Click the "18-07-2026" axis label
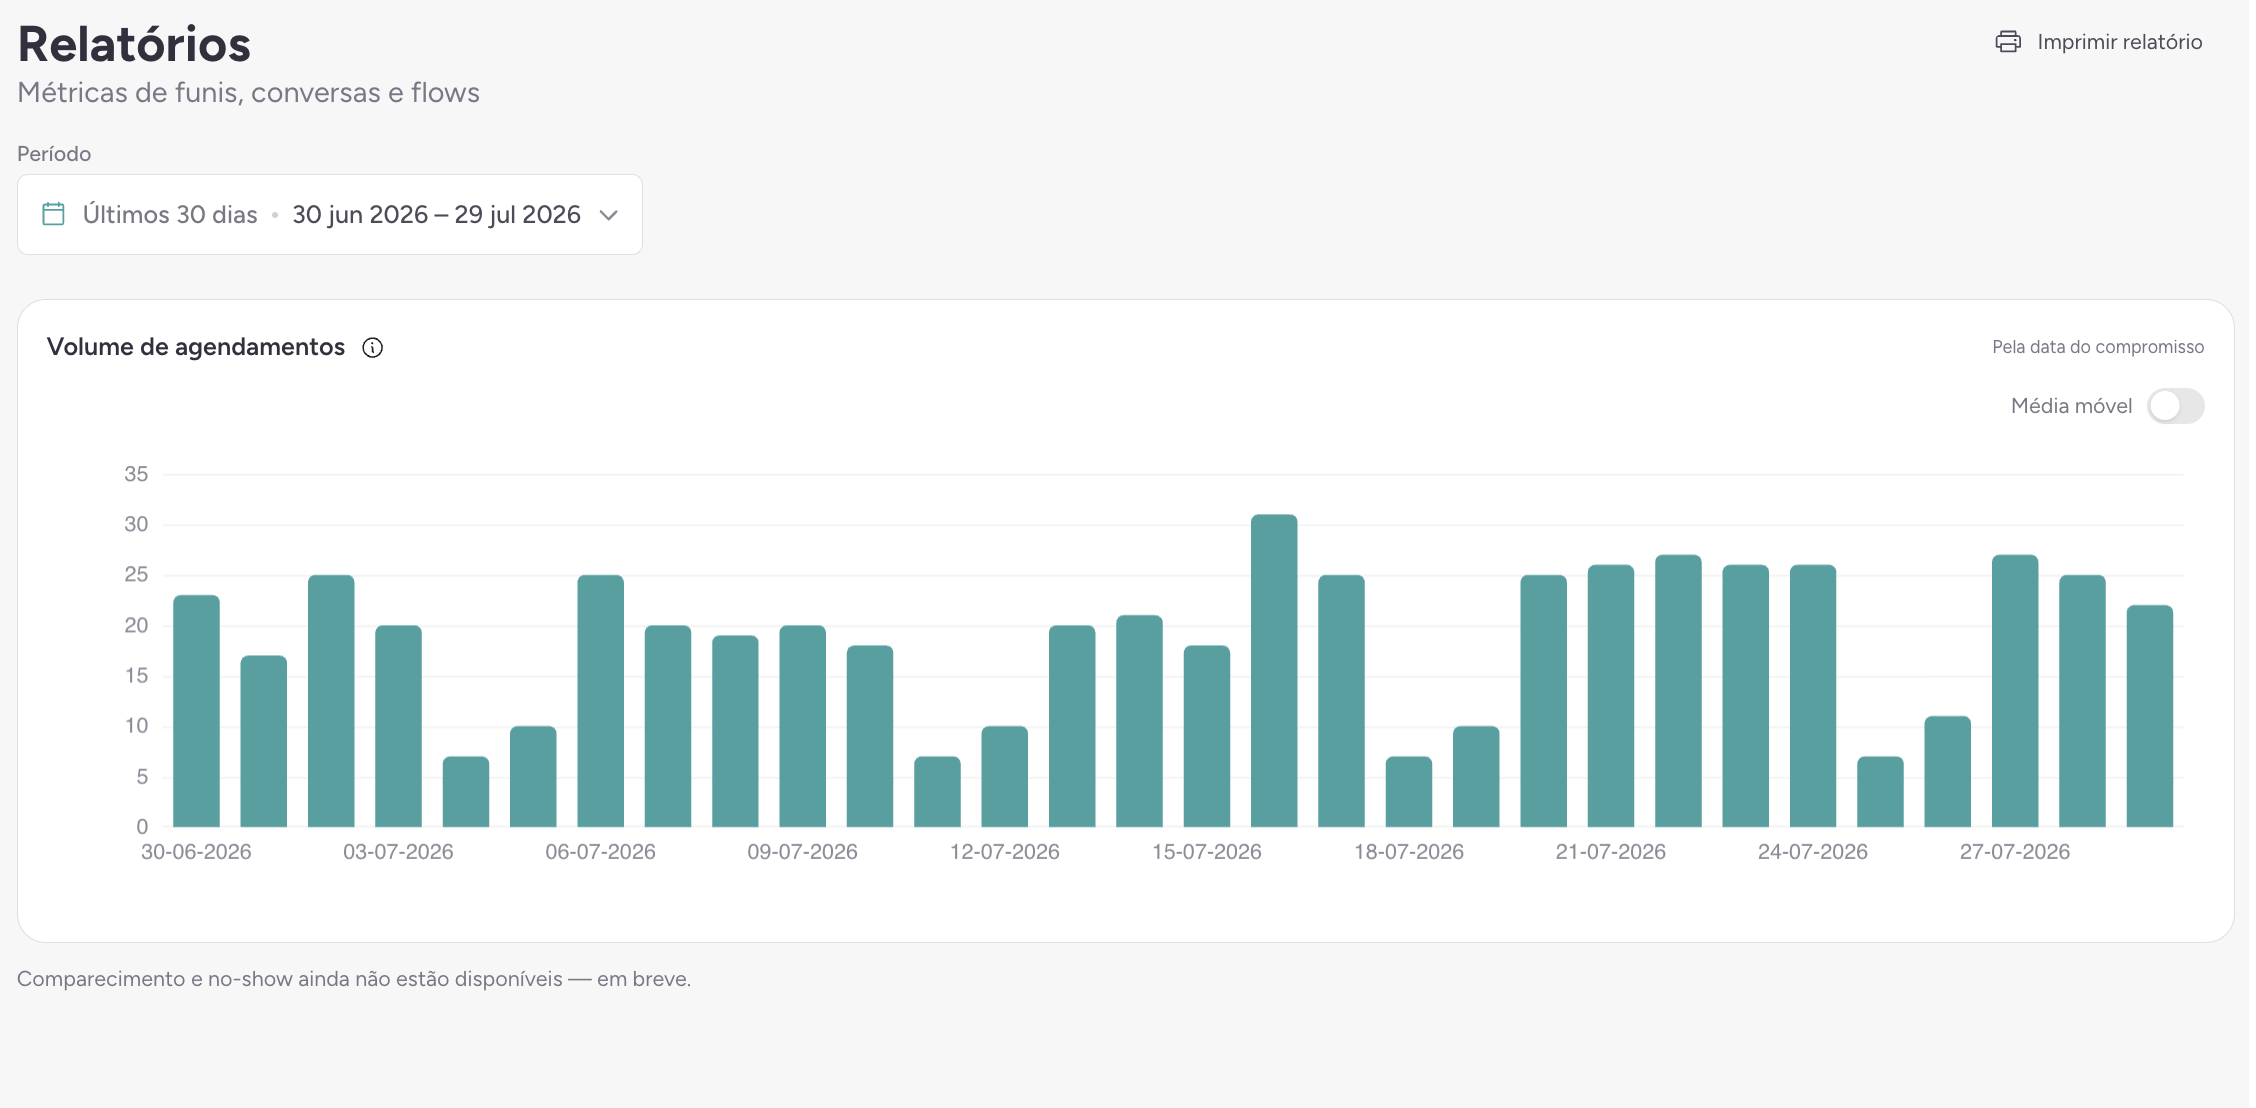This screenshot has height=1108, width=2256. [x=1409, y=852]
